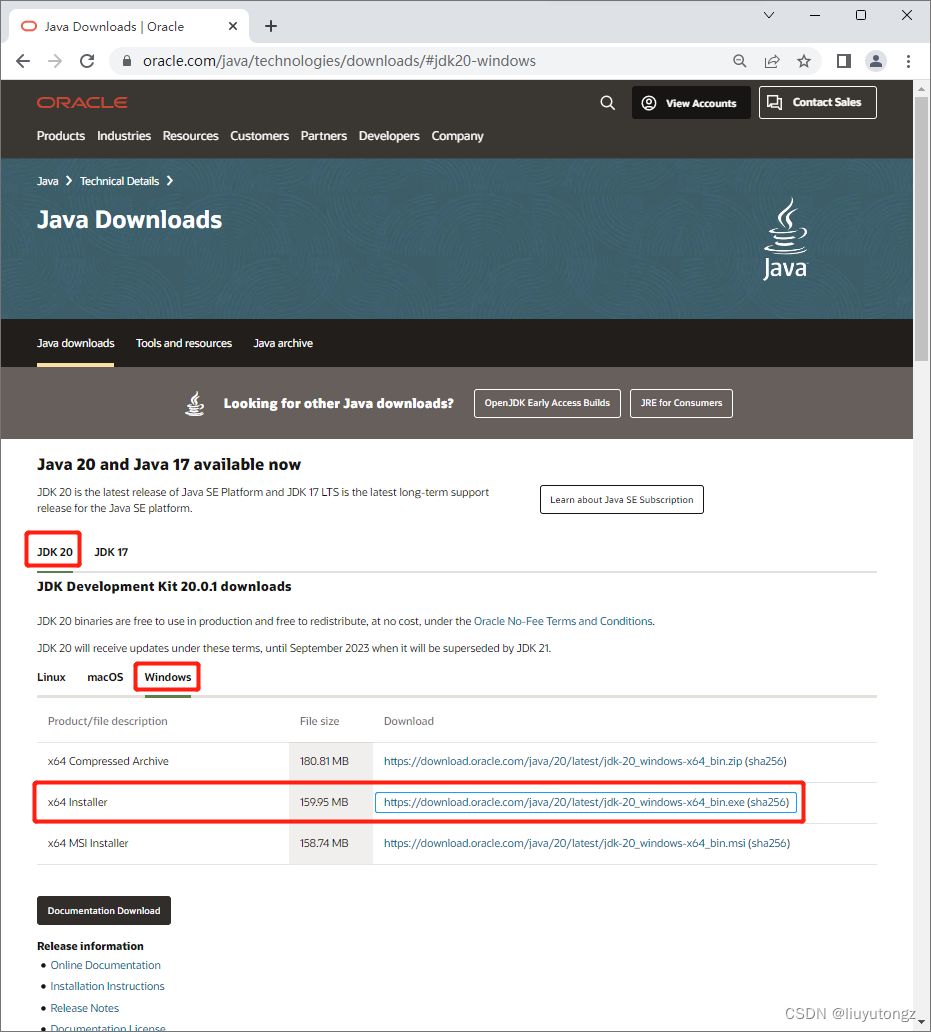Open the Release Notes link

[85, 1008]
